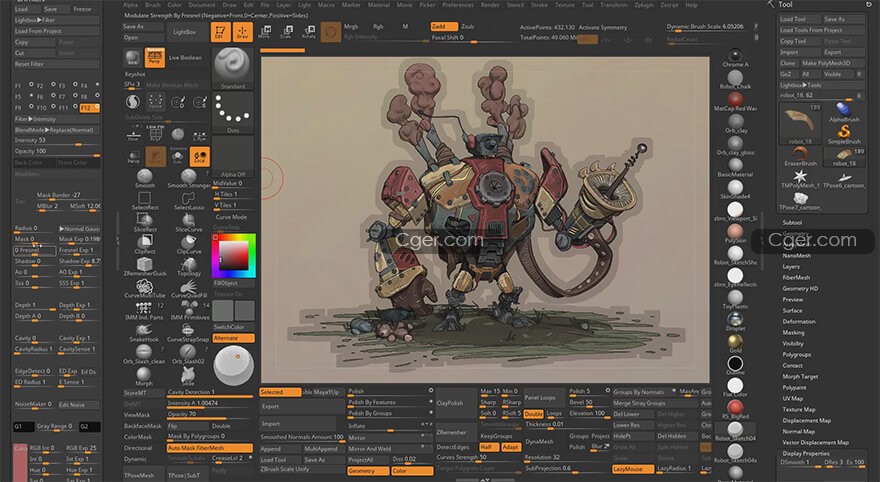The width and height of the screenshot is (880, 482).
Task: Select the SimpleBrush tool
Action: click(x=844, y=135)
